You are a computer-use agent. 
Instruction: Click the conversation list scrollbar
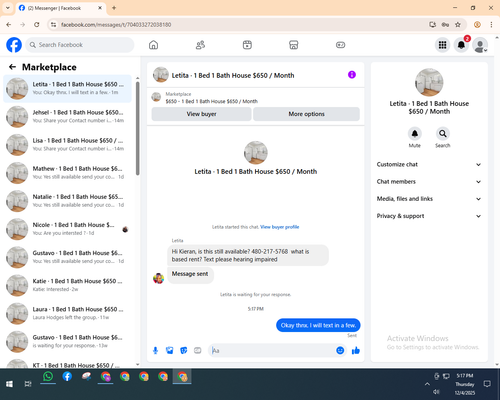137,128
